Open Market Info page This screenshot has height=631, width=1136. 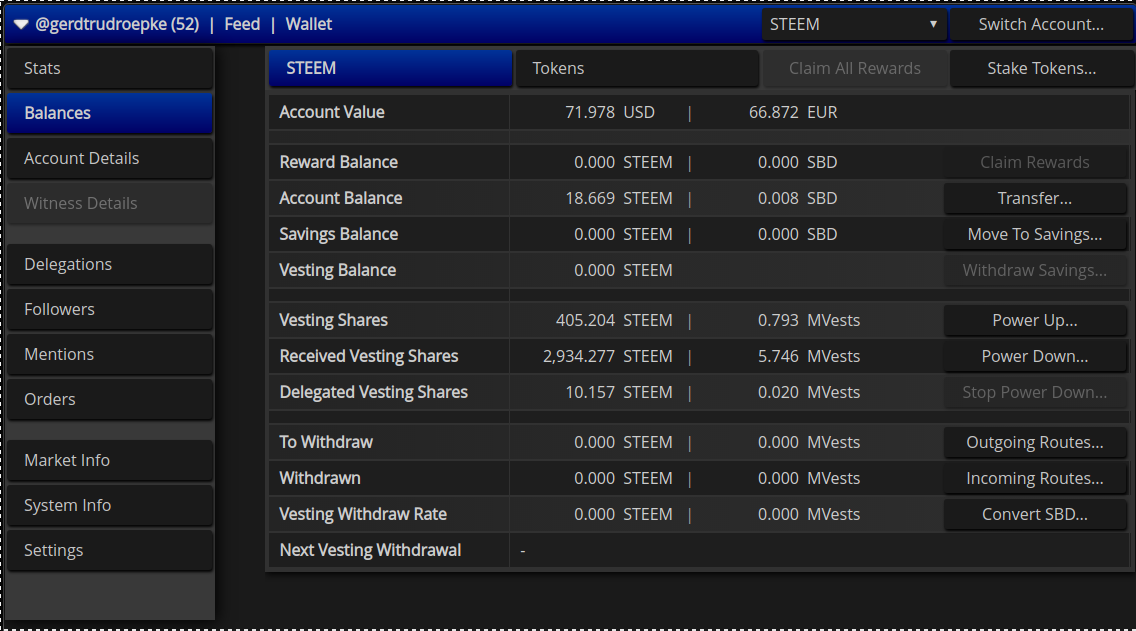(110, 460)
